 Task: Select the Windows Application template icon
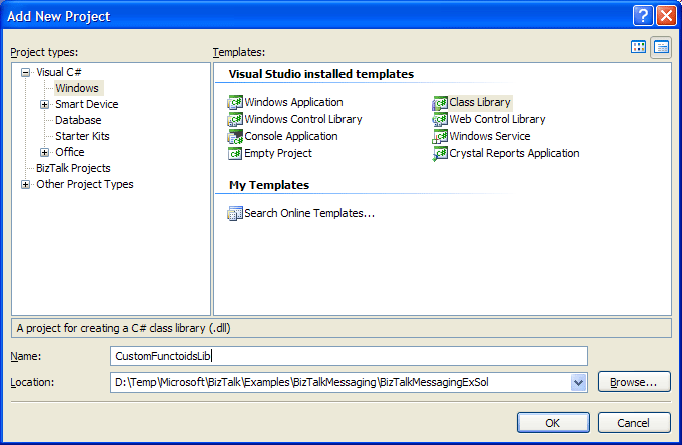236,102
